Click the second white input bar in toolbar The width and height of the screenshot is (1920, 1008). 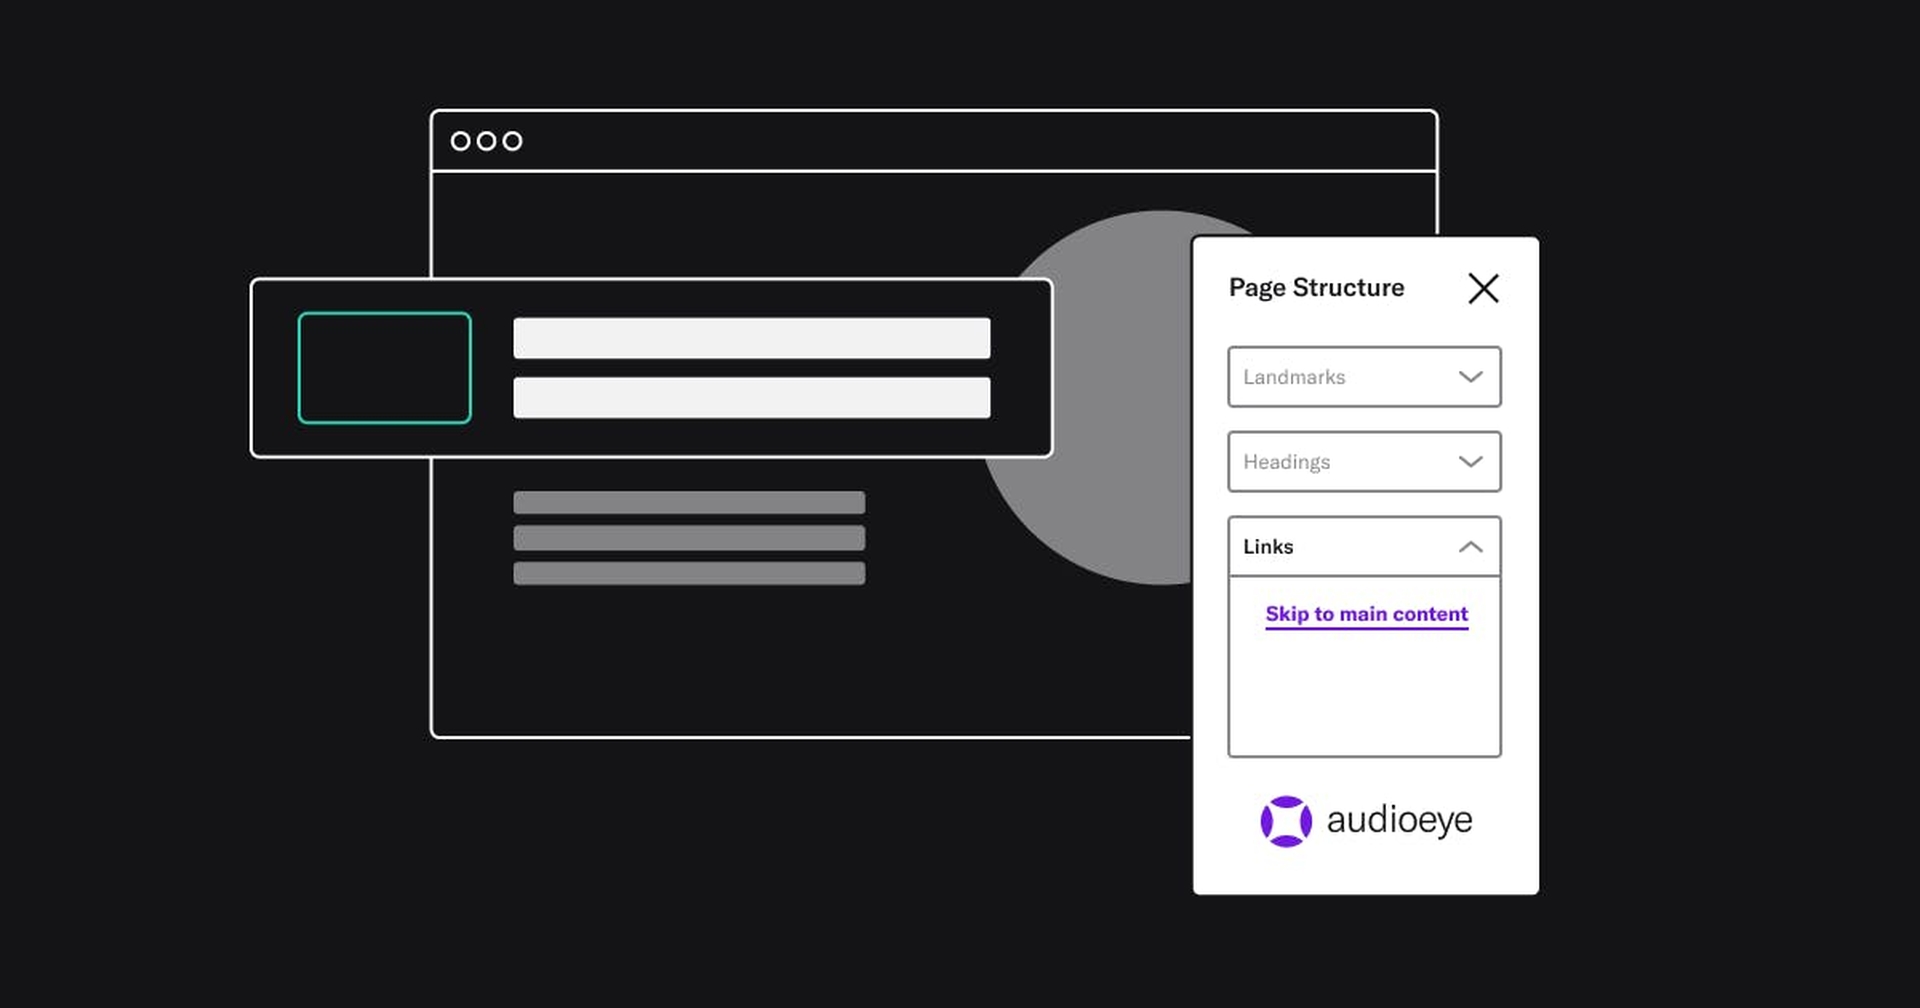[751, 397]
